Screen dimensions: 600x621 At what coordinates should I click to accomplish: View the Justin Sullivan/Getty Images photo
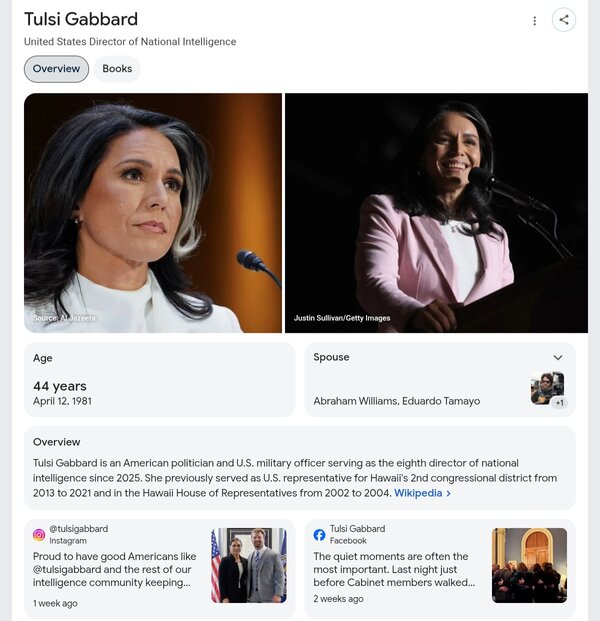436,213
